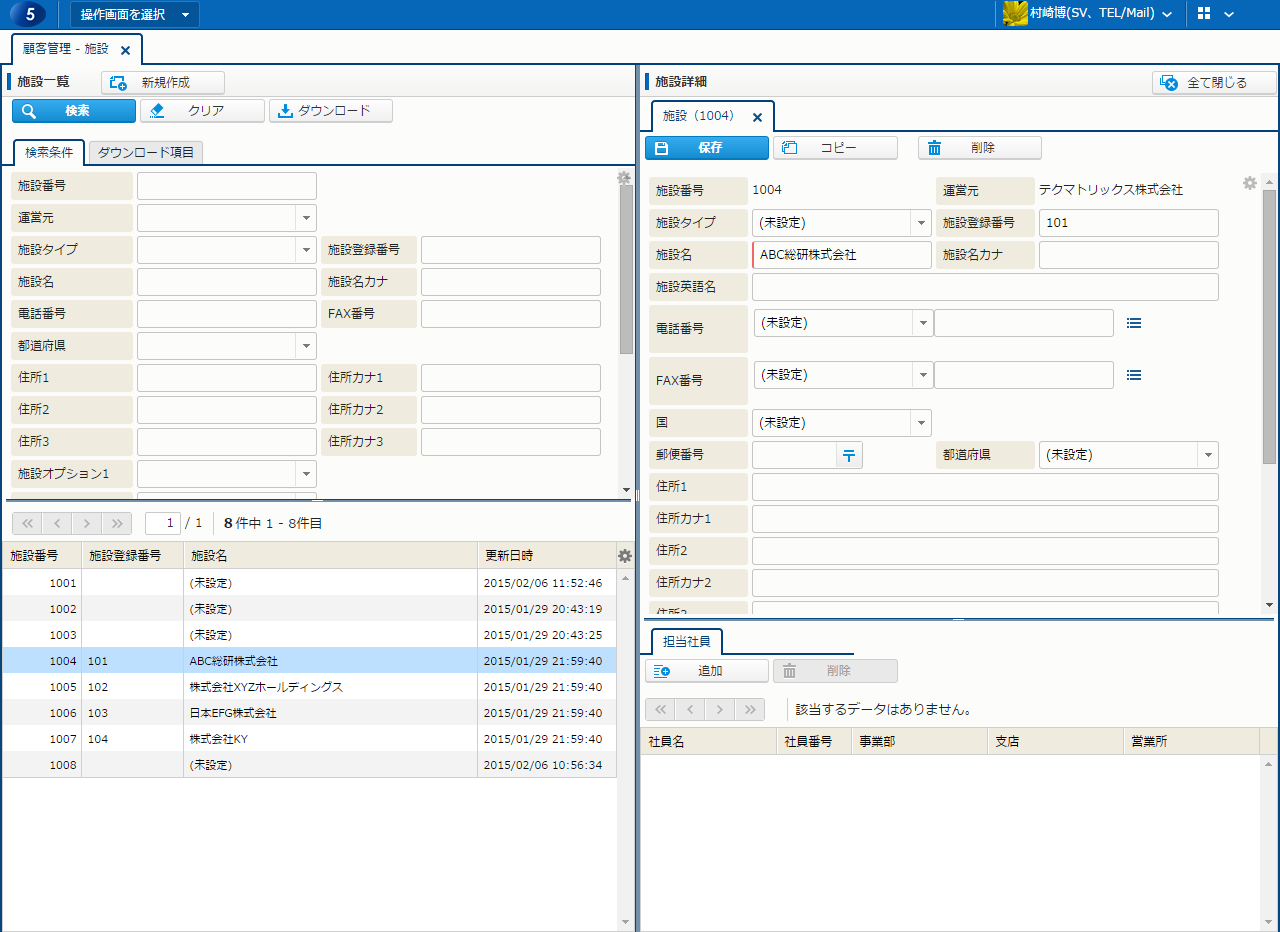Screen dimensions: 1280x932
Task: Expand the 施設タイプ dropdown in facility details
Action: (x=920, y=223)
